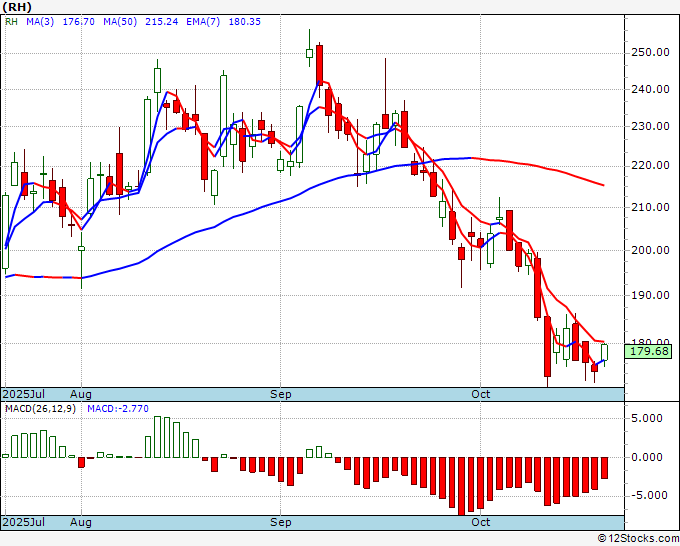This screenshot has width=680, height=546.
Task: Click the Oct label on MACD axis
Action: tap(481, 522)
